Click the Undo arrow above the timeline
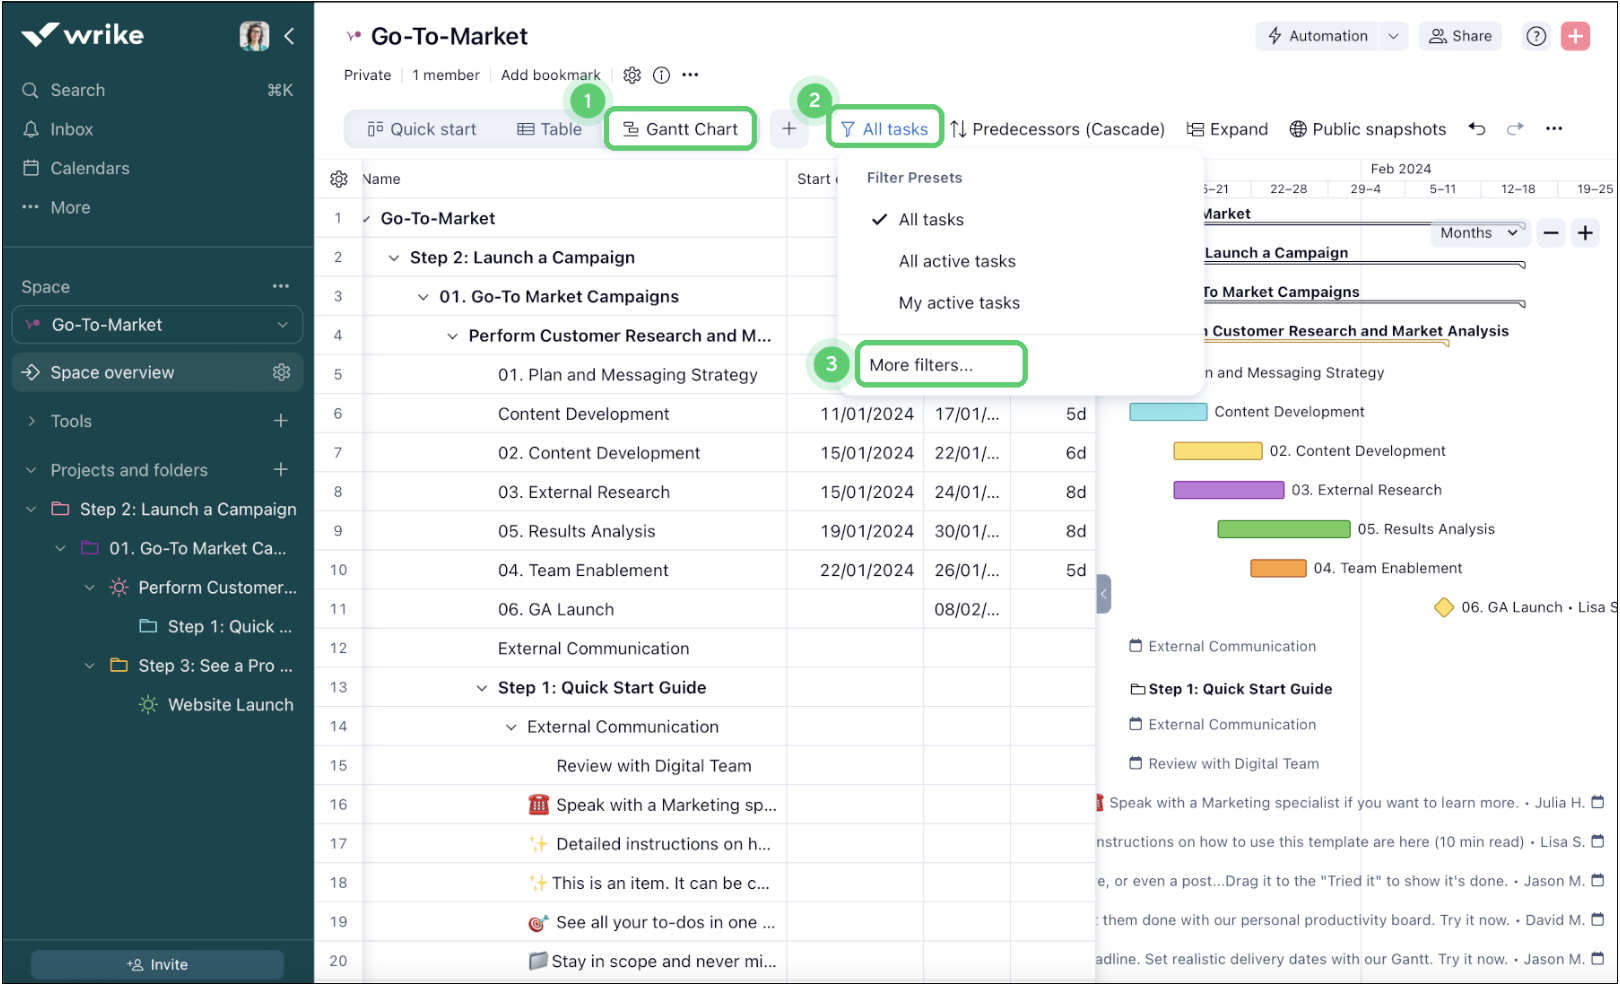 pyautogui.click(x=1478, y=129)
